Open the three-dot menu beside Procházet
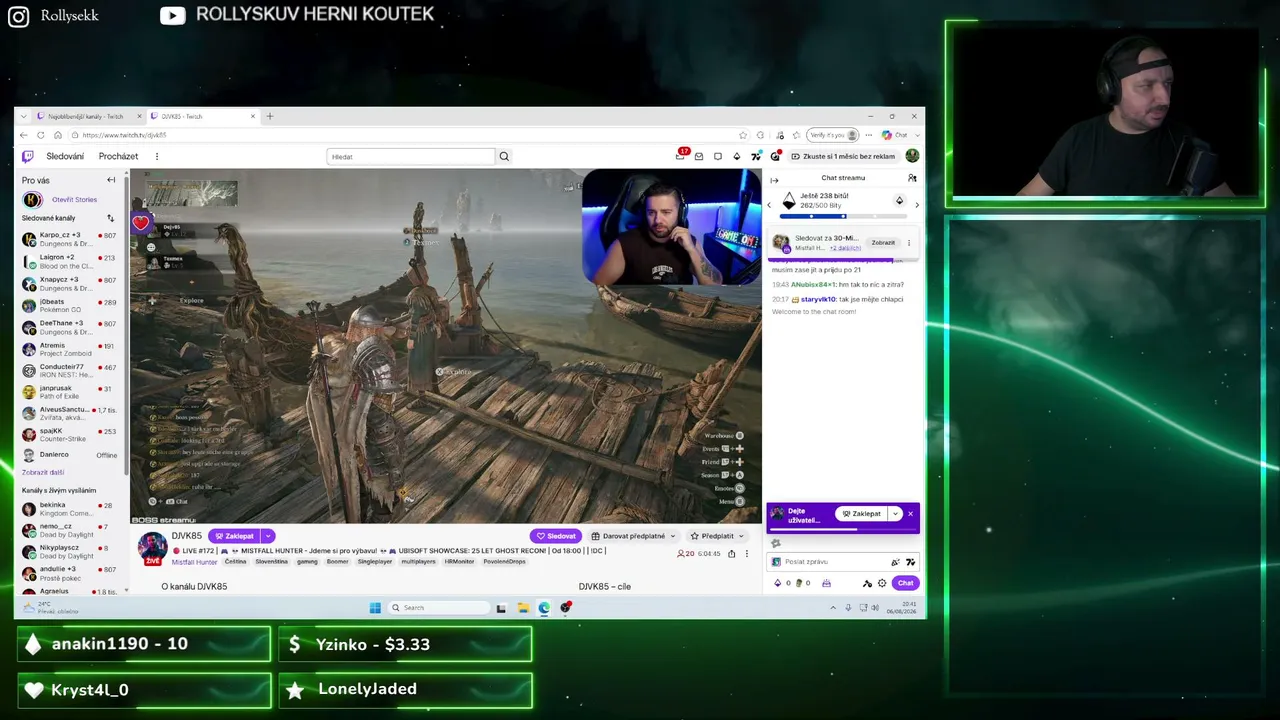1280x720 pixels. 156,156
